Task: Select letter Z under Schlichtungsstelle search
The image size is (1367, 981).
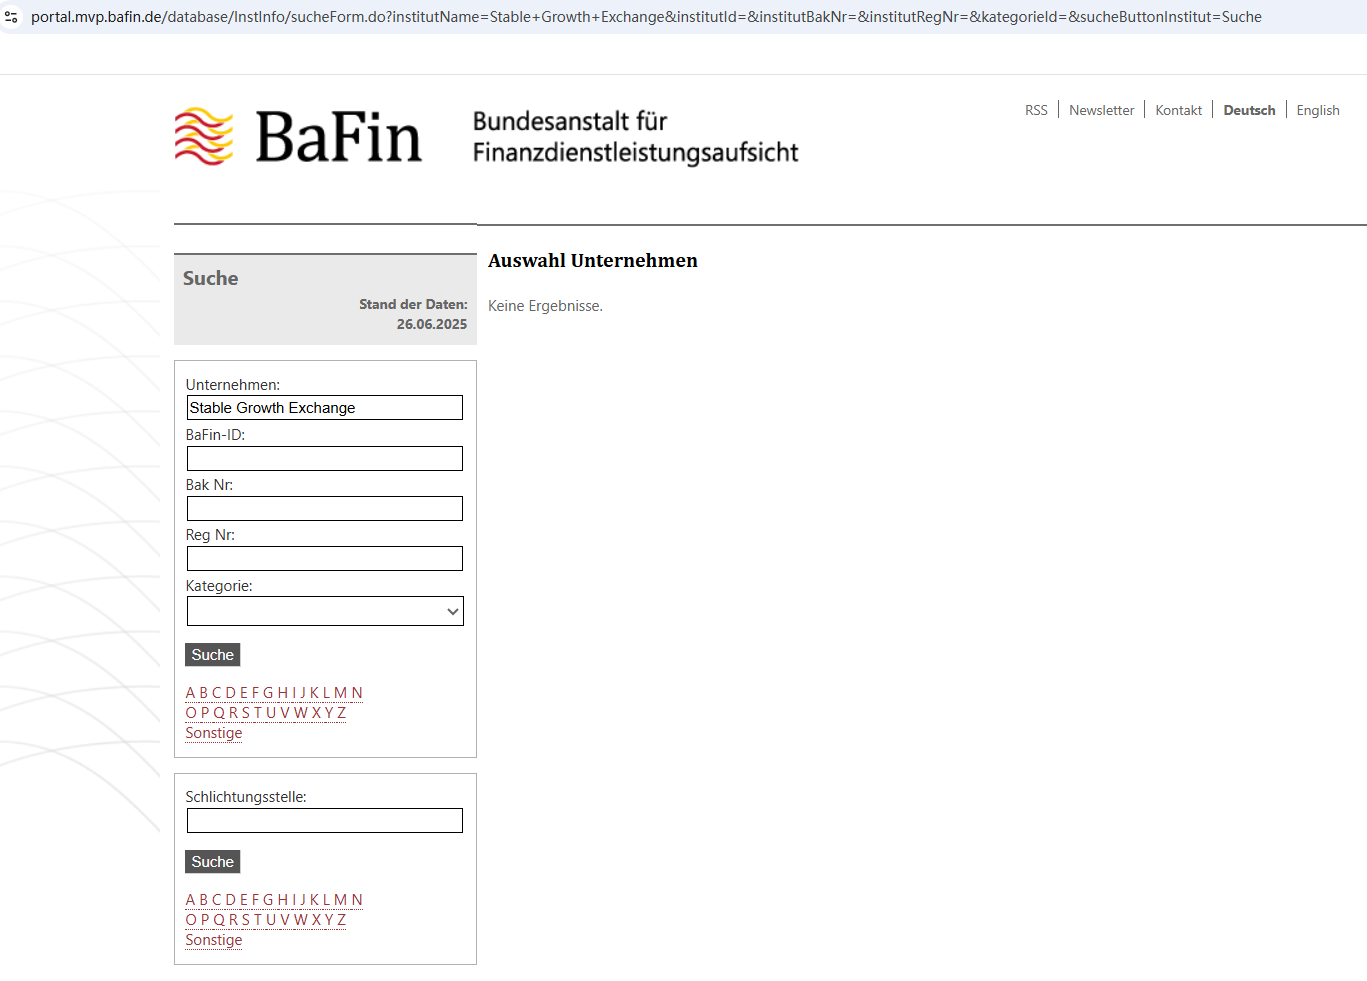Action: click(x=342, y=920)
